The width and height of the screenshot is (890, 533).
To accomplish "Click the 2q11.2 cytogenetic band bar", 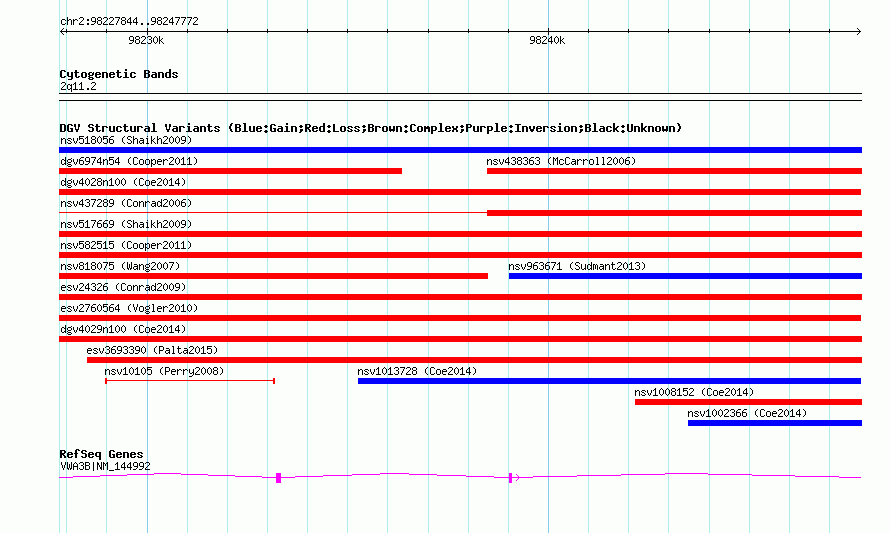I will click(x=460, y=97).
